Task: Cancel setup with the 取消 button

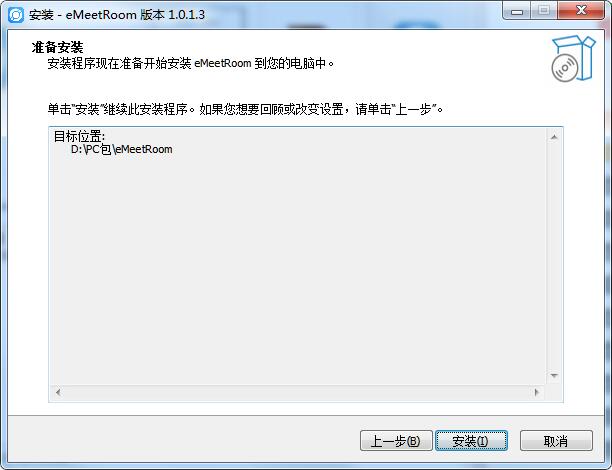Action: point(556,441)
